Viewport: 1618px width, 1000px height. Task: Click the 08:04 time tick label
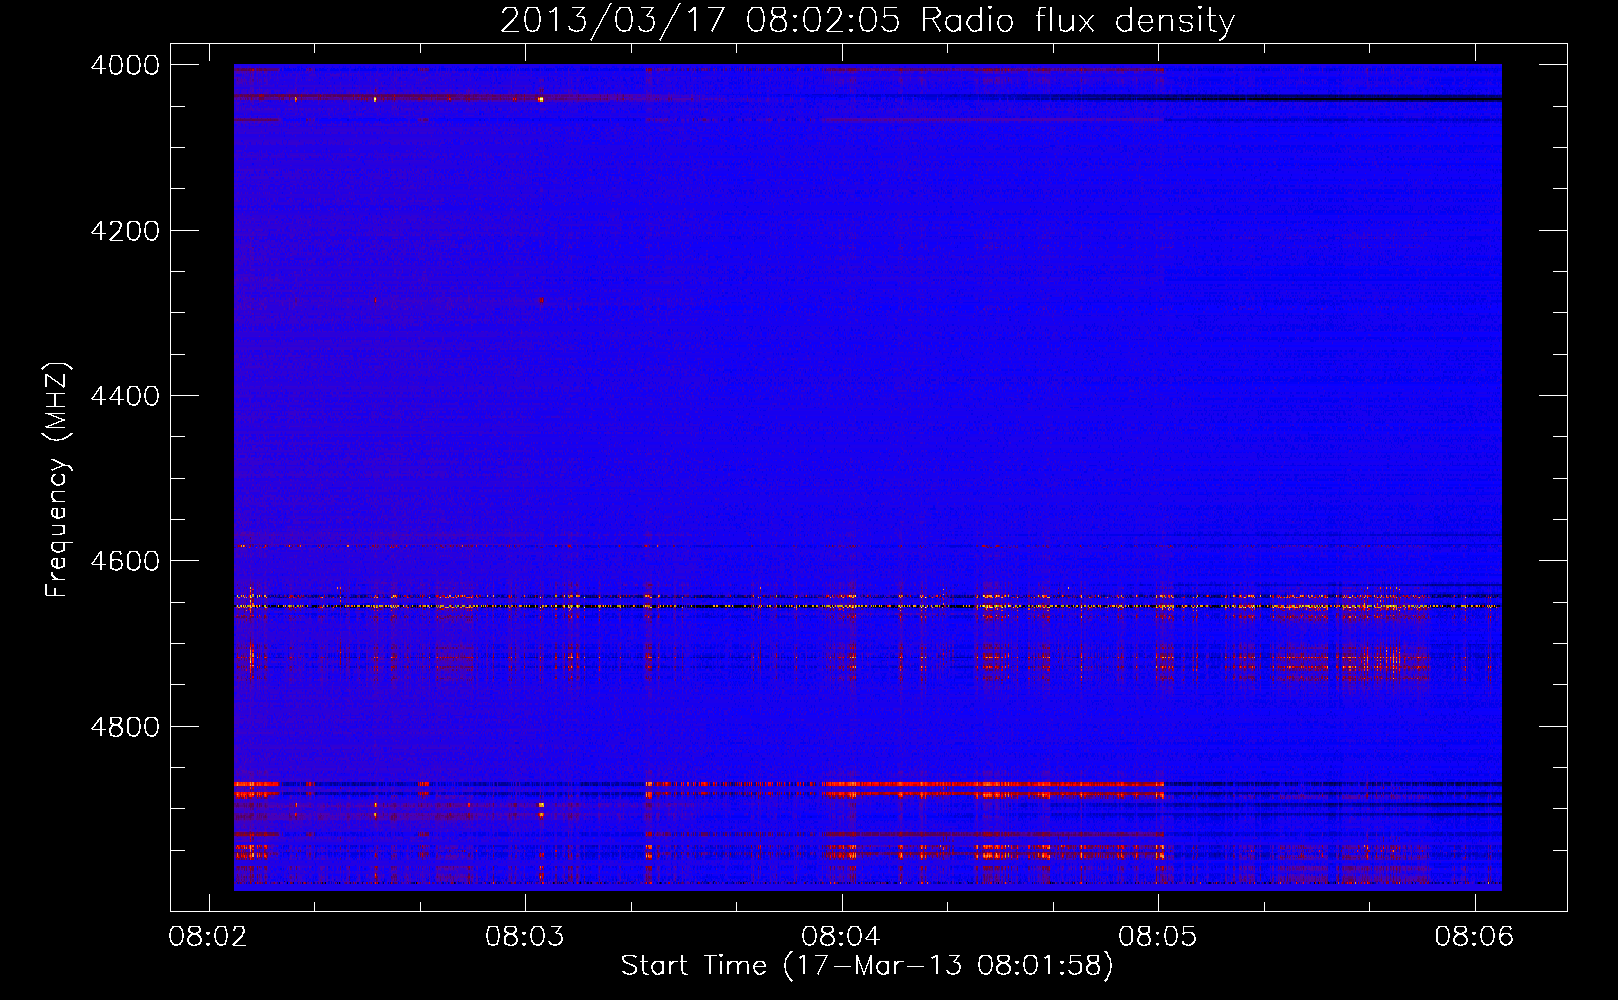click(x=841, y=937)
